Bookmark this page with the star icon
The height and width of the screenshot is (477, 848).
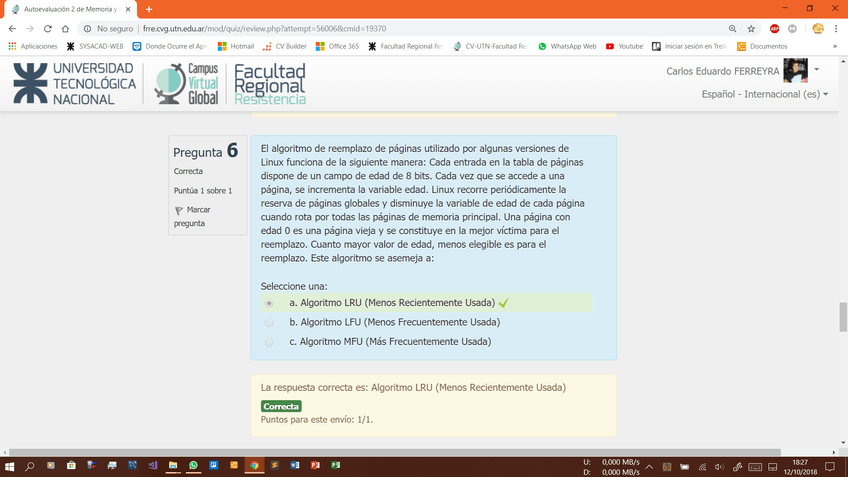pyautogui.click(x=752, y=29)
